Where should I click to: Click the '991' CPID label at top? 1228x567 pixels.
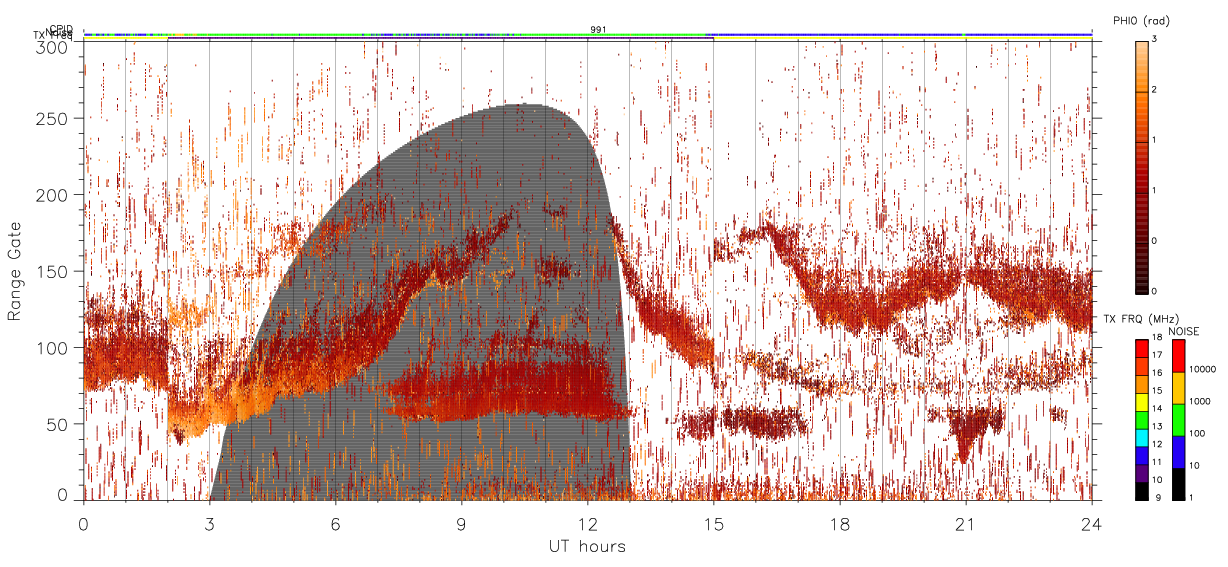click(598, 30)
